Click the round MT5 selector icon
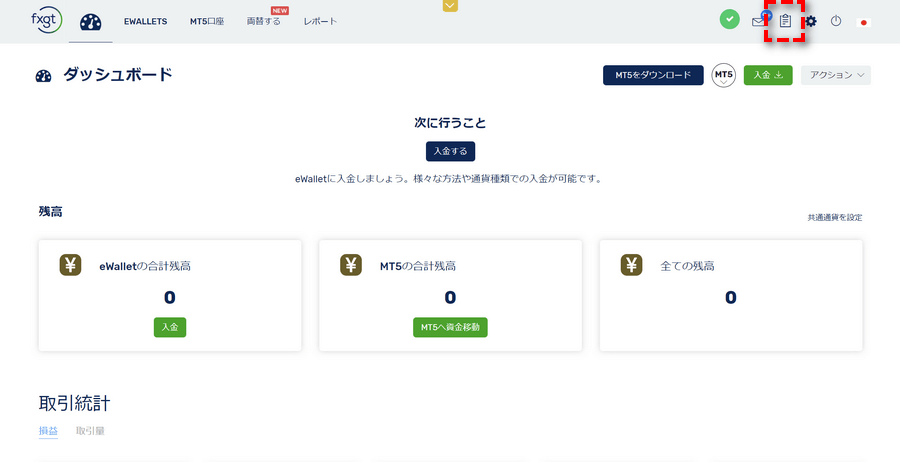The height and width of the screenshot is (462, 900). coord(723,75)
